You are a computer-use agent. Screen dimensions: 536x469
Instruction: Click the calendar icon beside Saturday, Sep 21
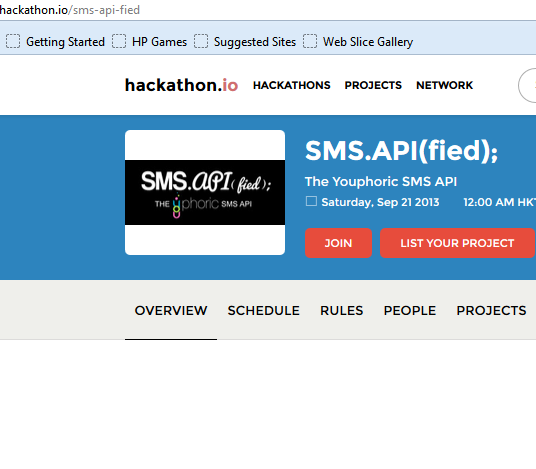tap(311, 201)
